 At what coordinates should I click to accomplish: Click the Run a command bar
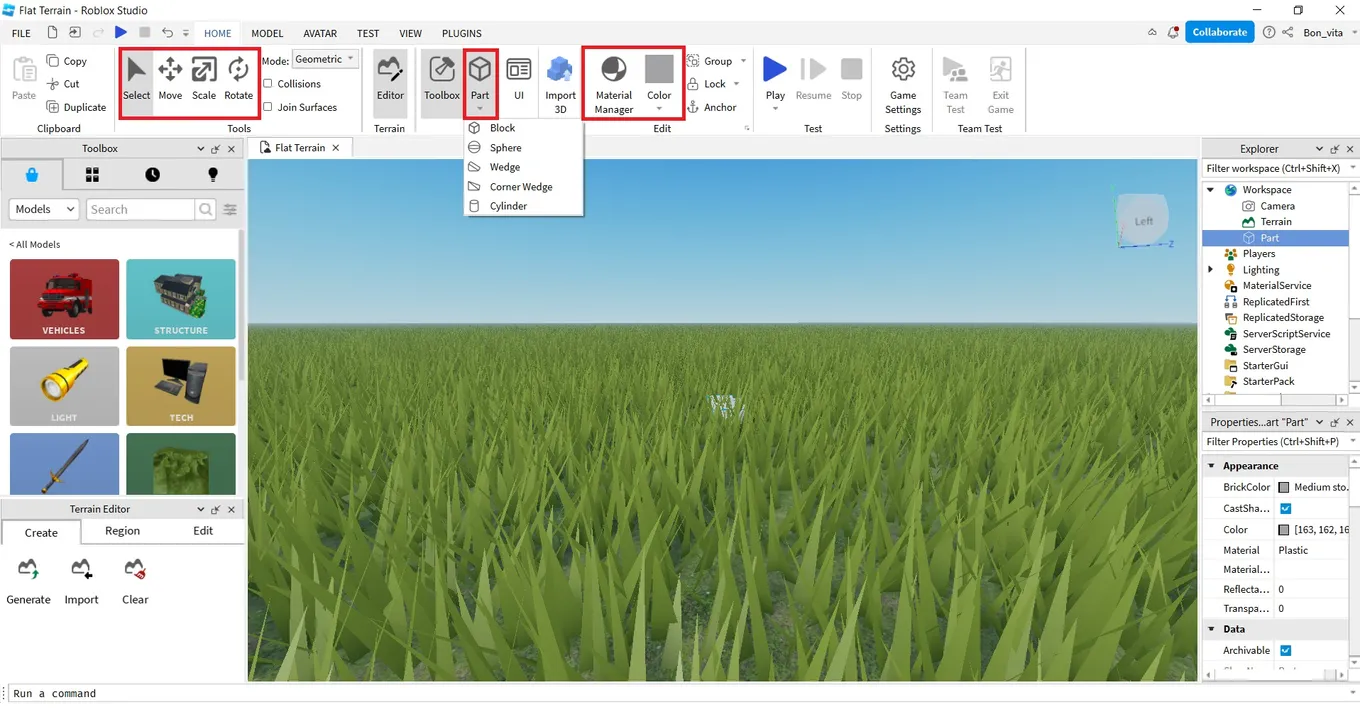680,693
